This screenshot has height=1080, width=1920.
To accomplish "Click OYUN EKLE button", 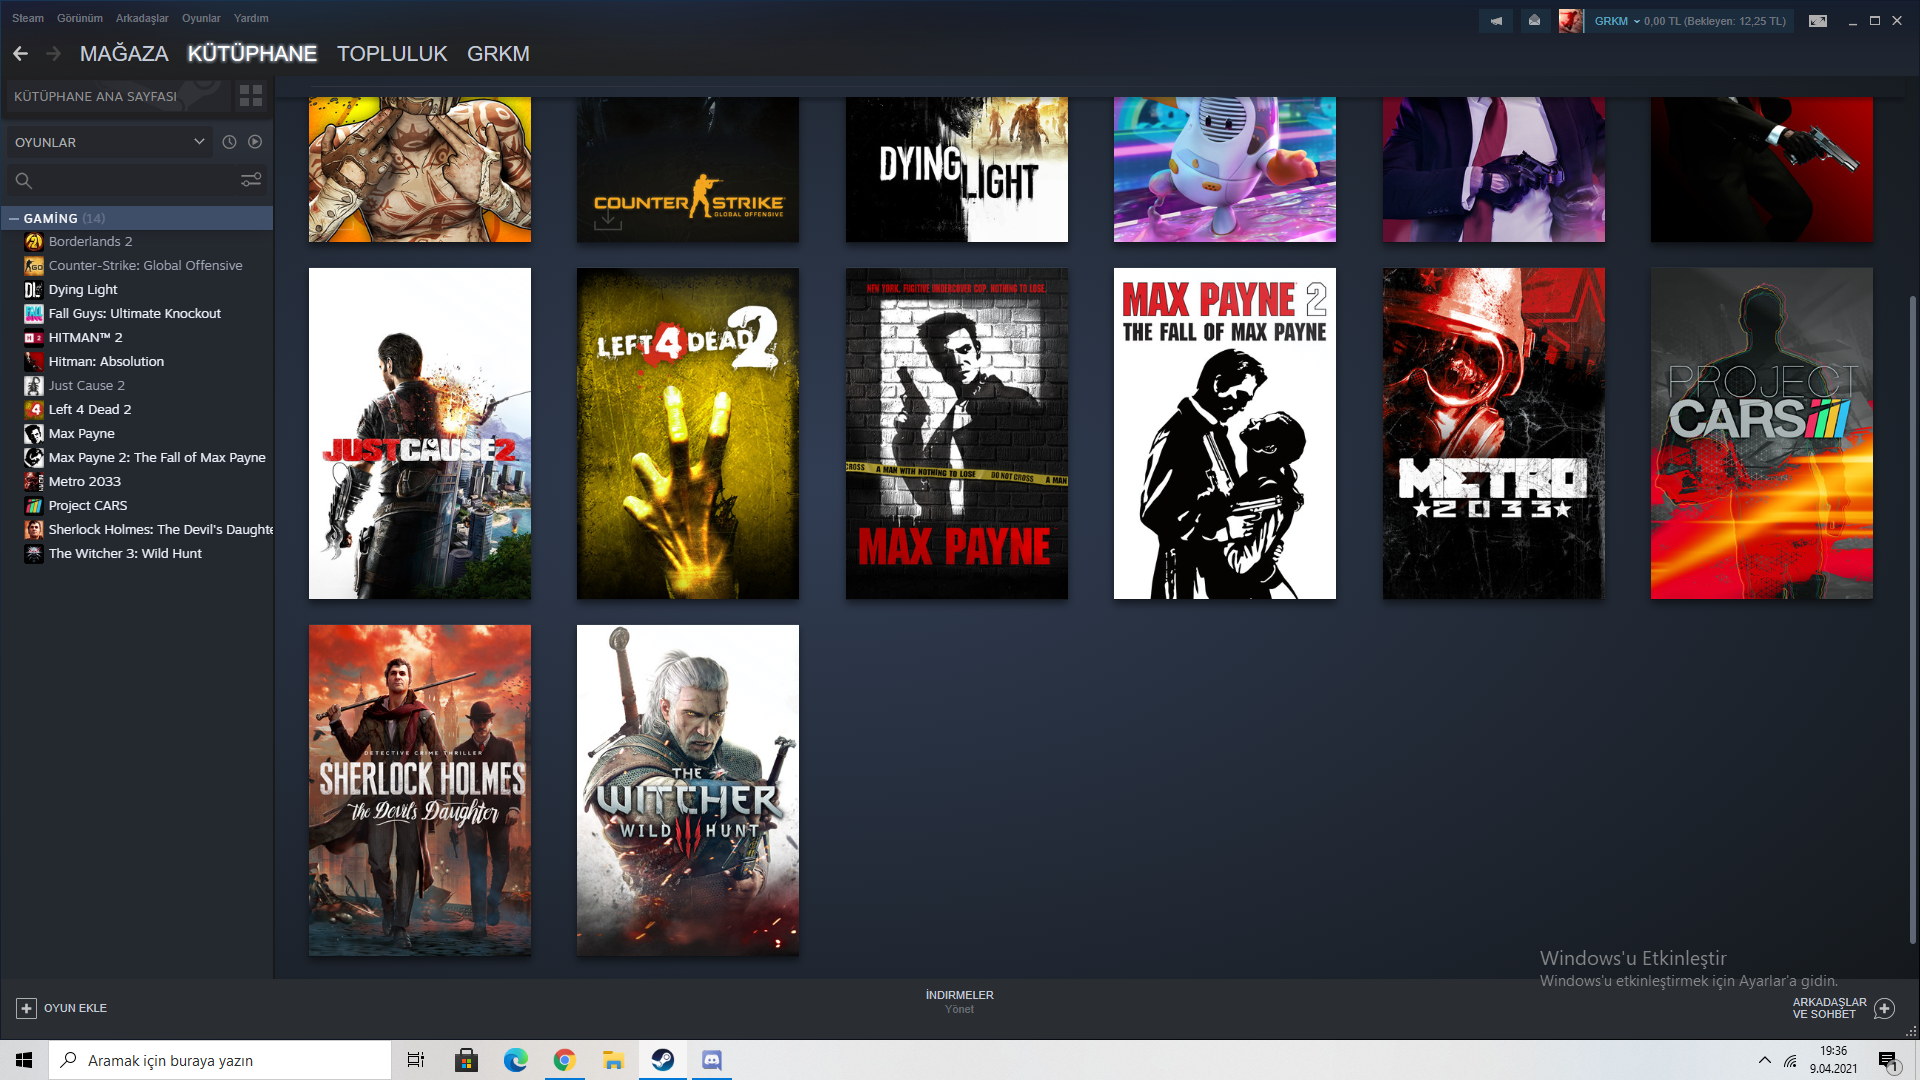I will [x=62, y=1008].
